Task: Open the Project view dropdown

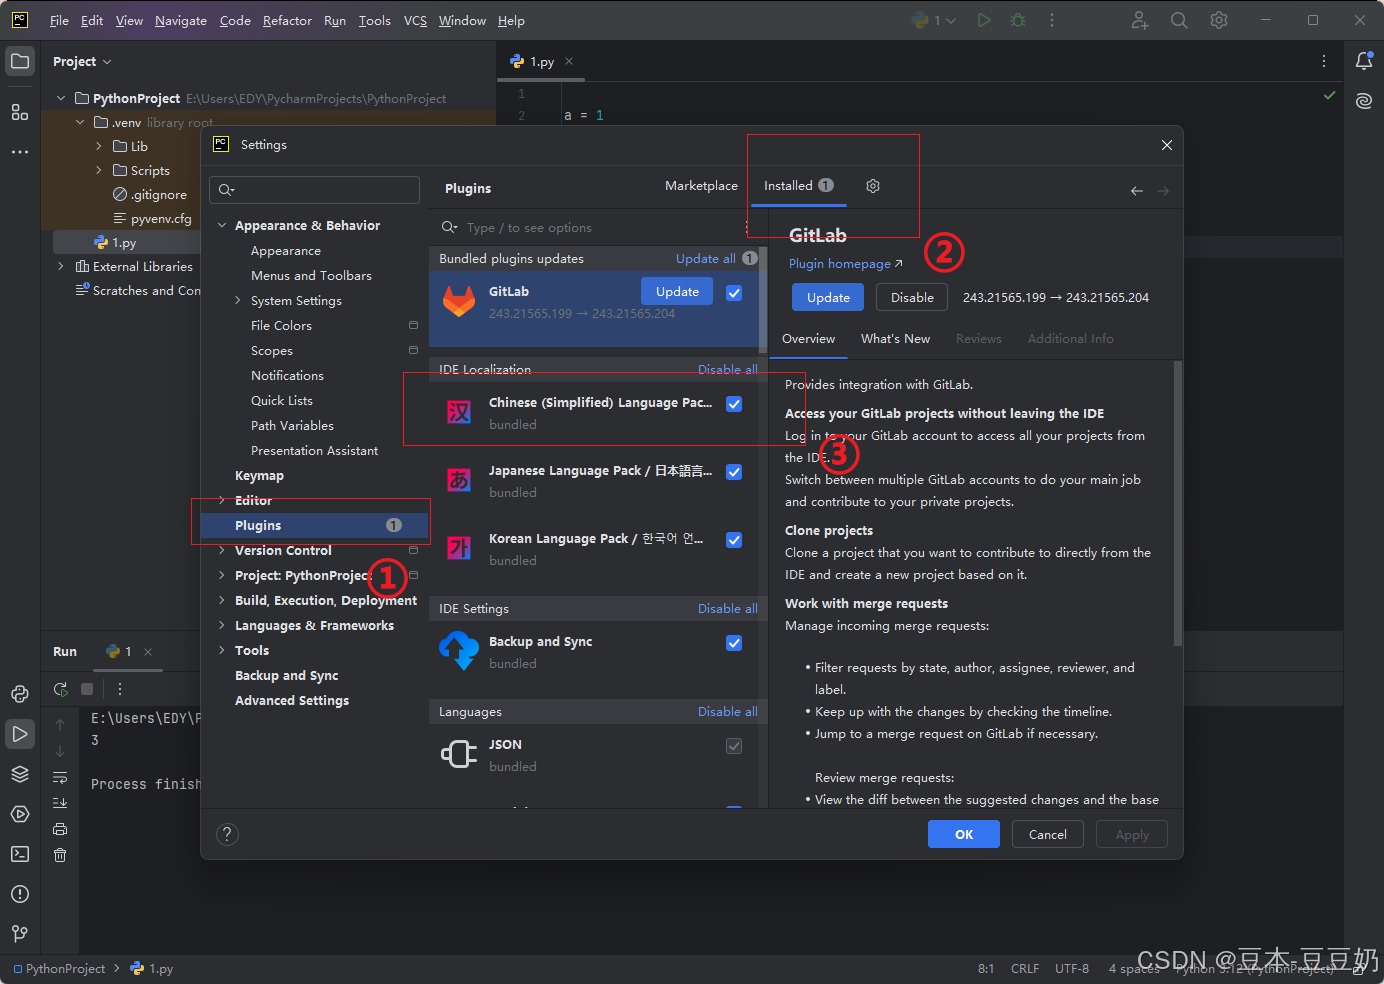Action: click(82, 61)
